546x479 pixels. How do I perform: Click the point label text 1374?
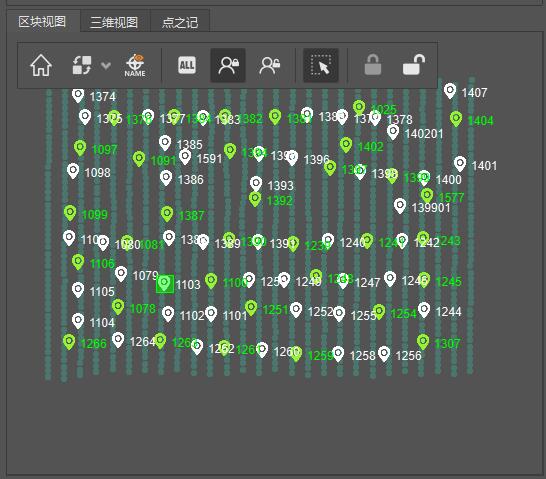coord(103,96)
